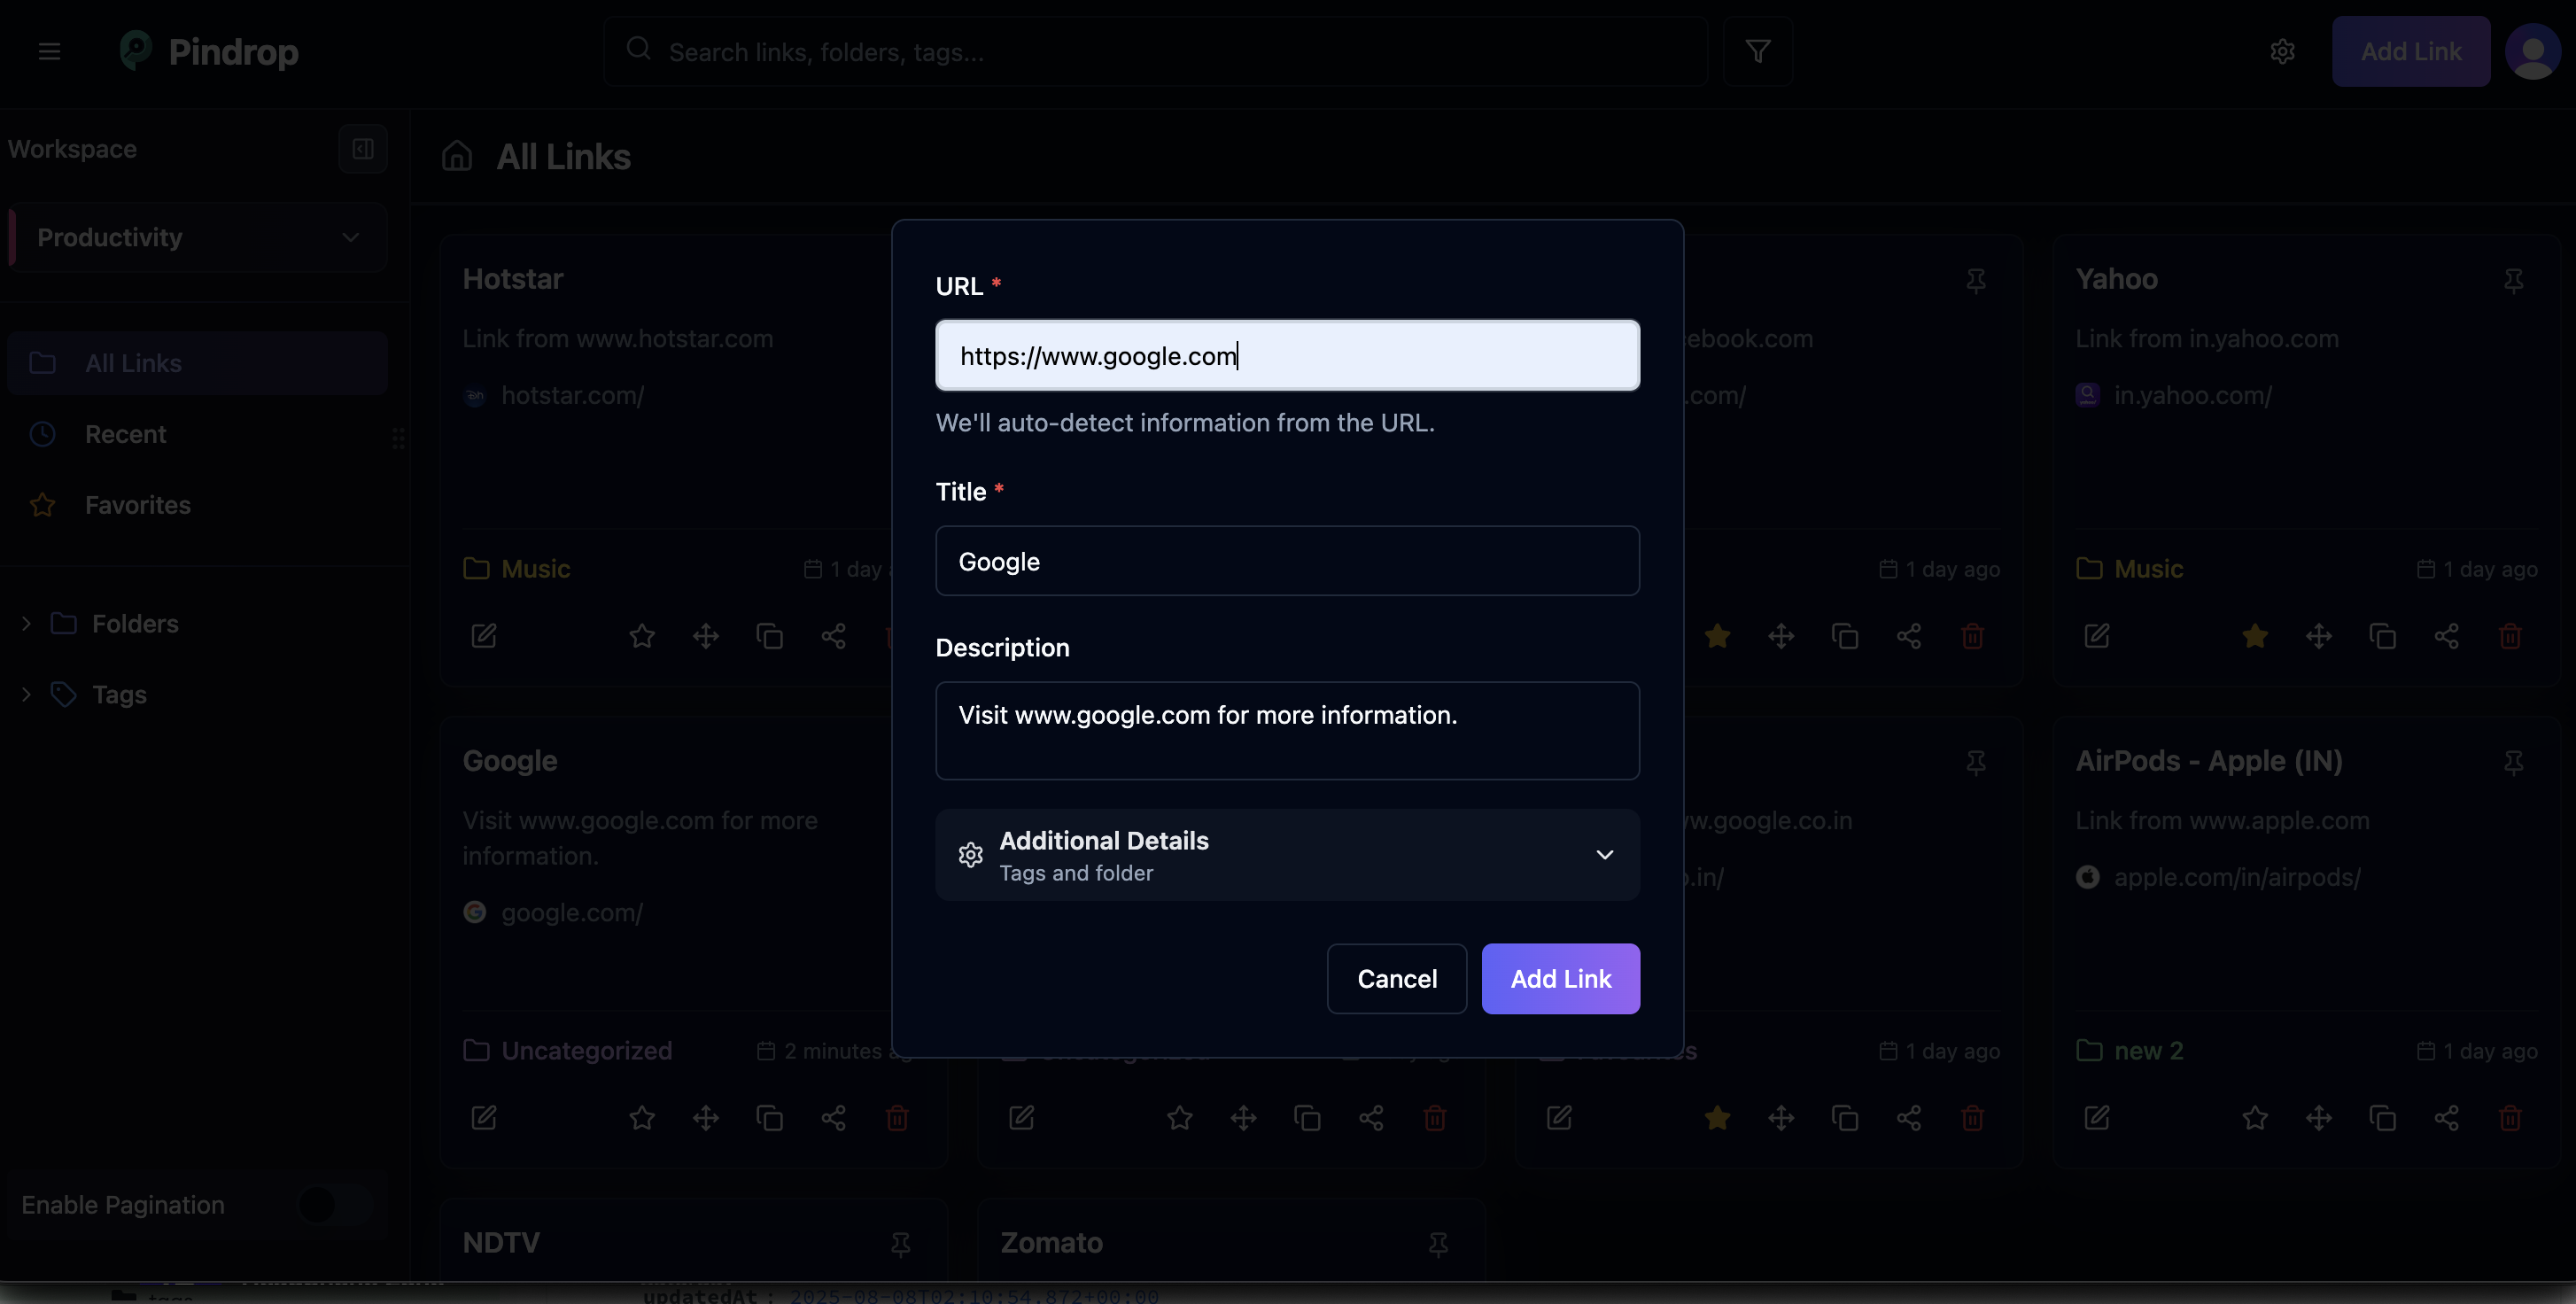Screen dimensions: 2576x1304
Task: Share the Yahoo link
Action: coord(2447,636)
